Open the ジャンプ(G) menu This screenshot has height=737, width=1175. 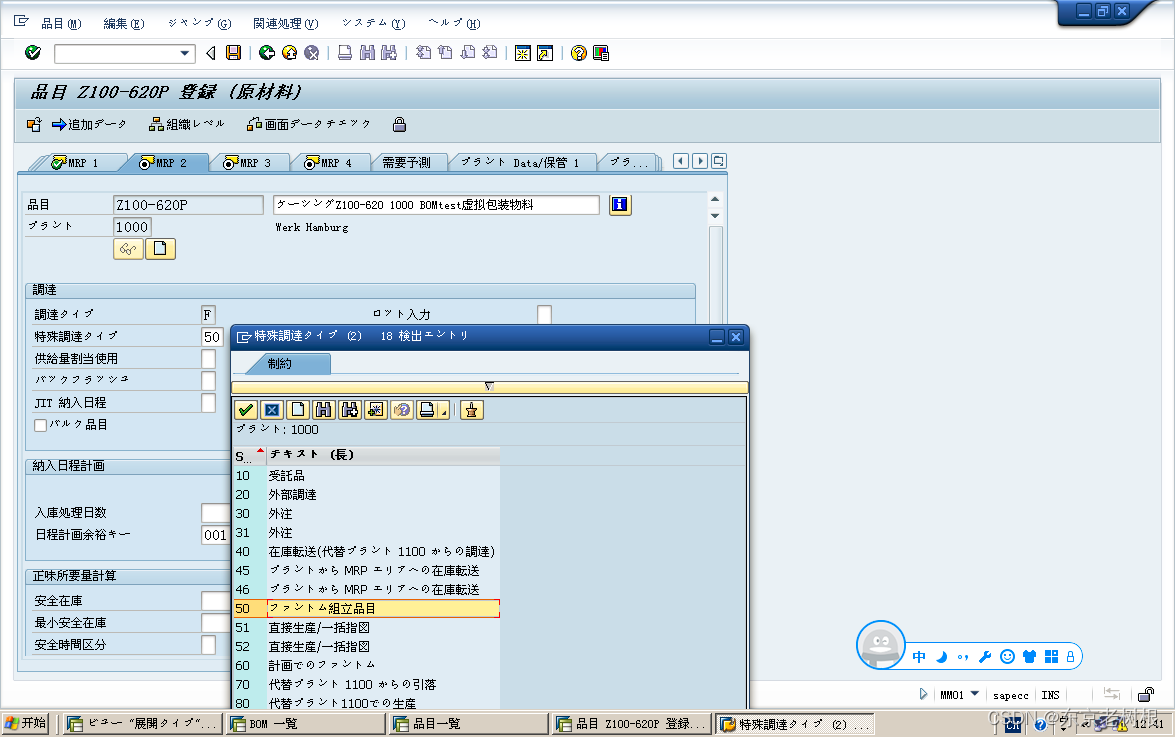pyautogui.click(x=199, y=23)
